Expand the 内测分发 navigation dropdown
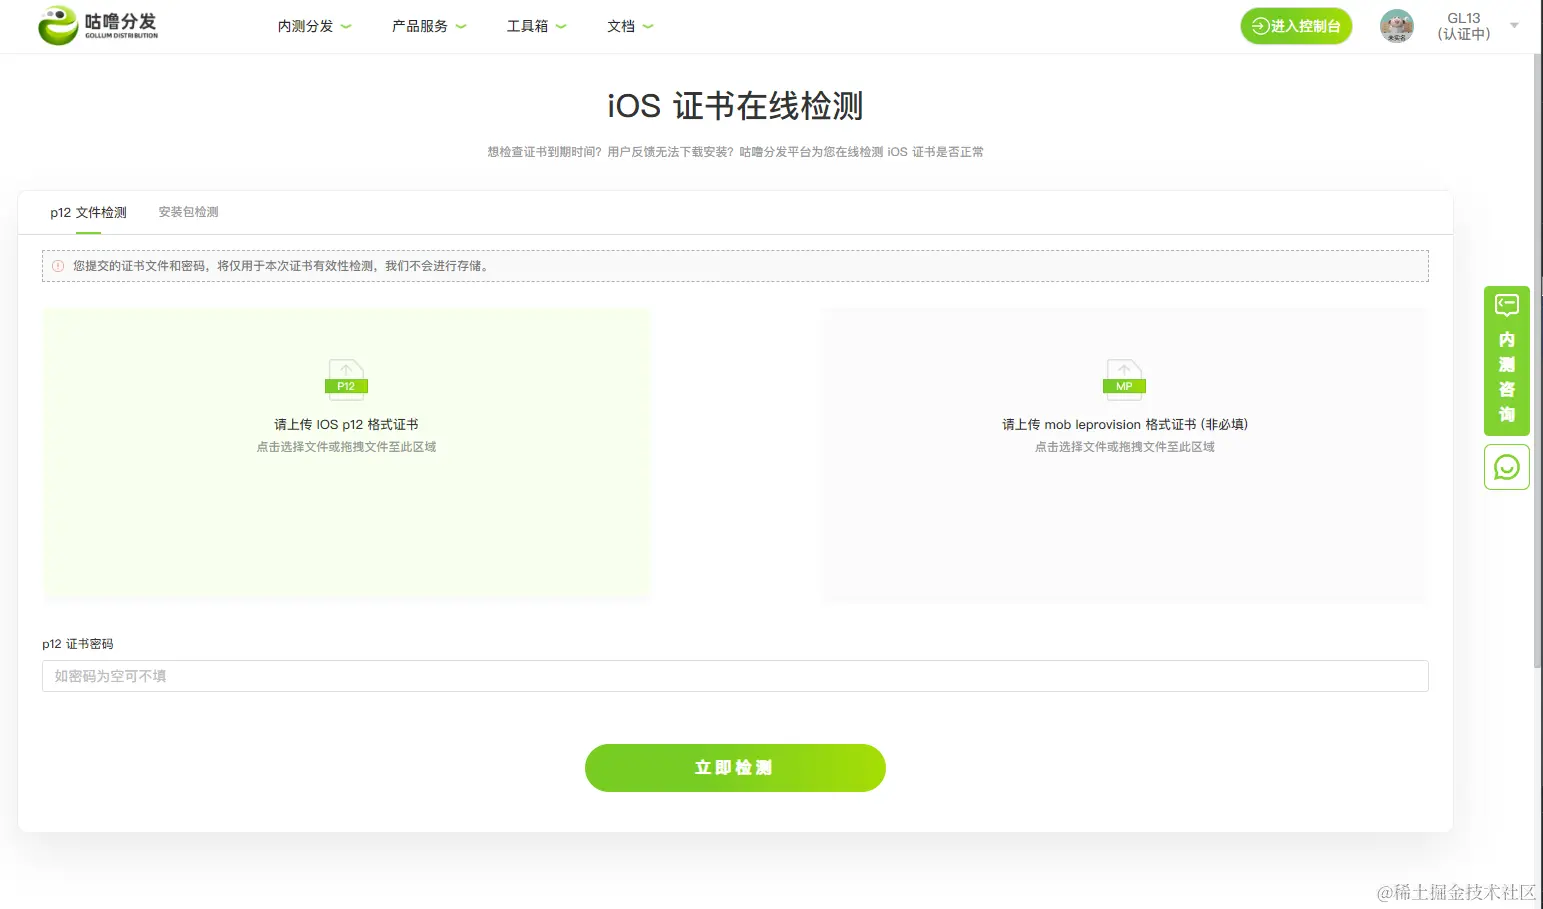Viewport: 1543px width, 909px height. point(314,26)
